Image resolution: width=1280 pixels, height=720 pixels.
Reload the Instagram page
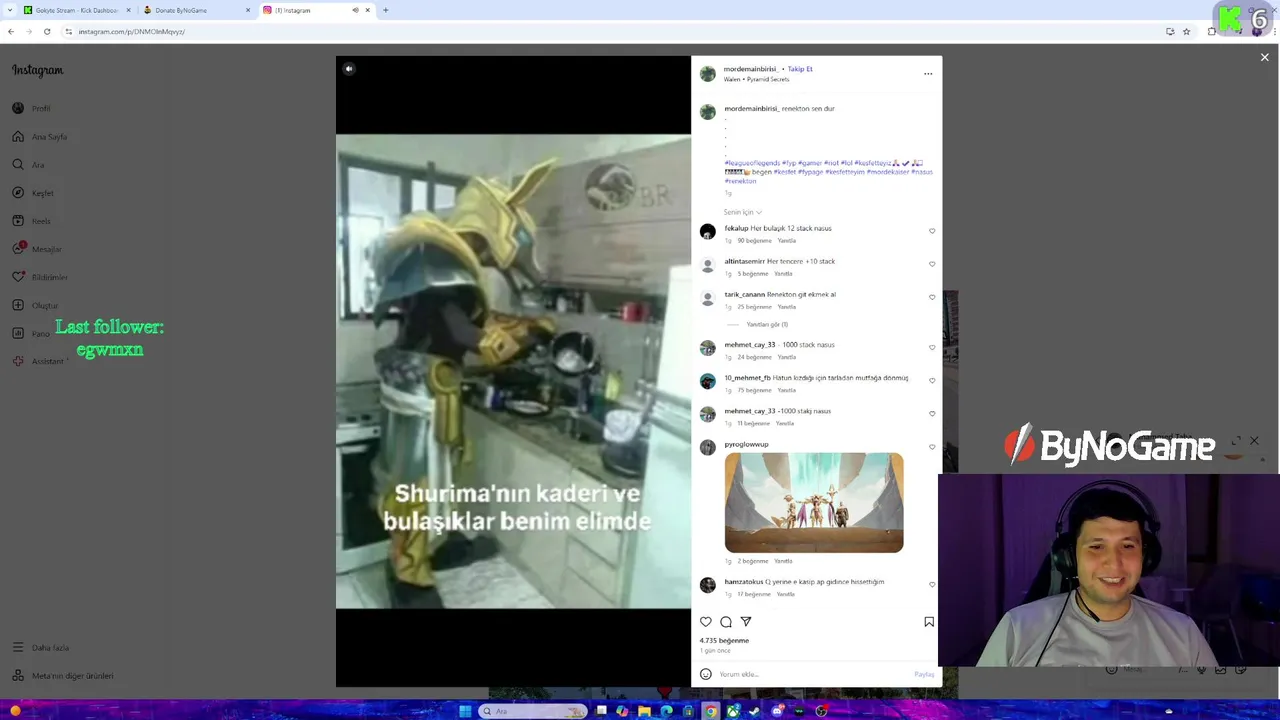[x=47, y=31]
